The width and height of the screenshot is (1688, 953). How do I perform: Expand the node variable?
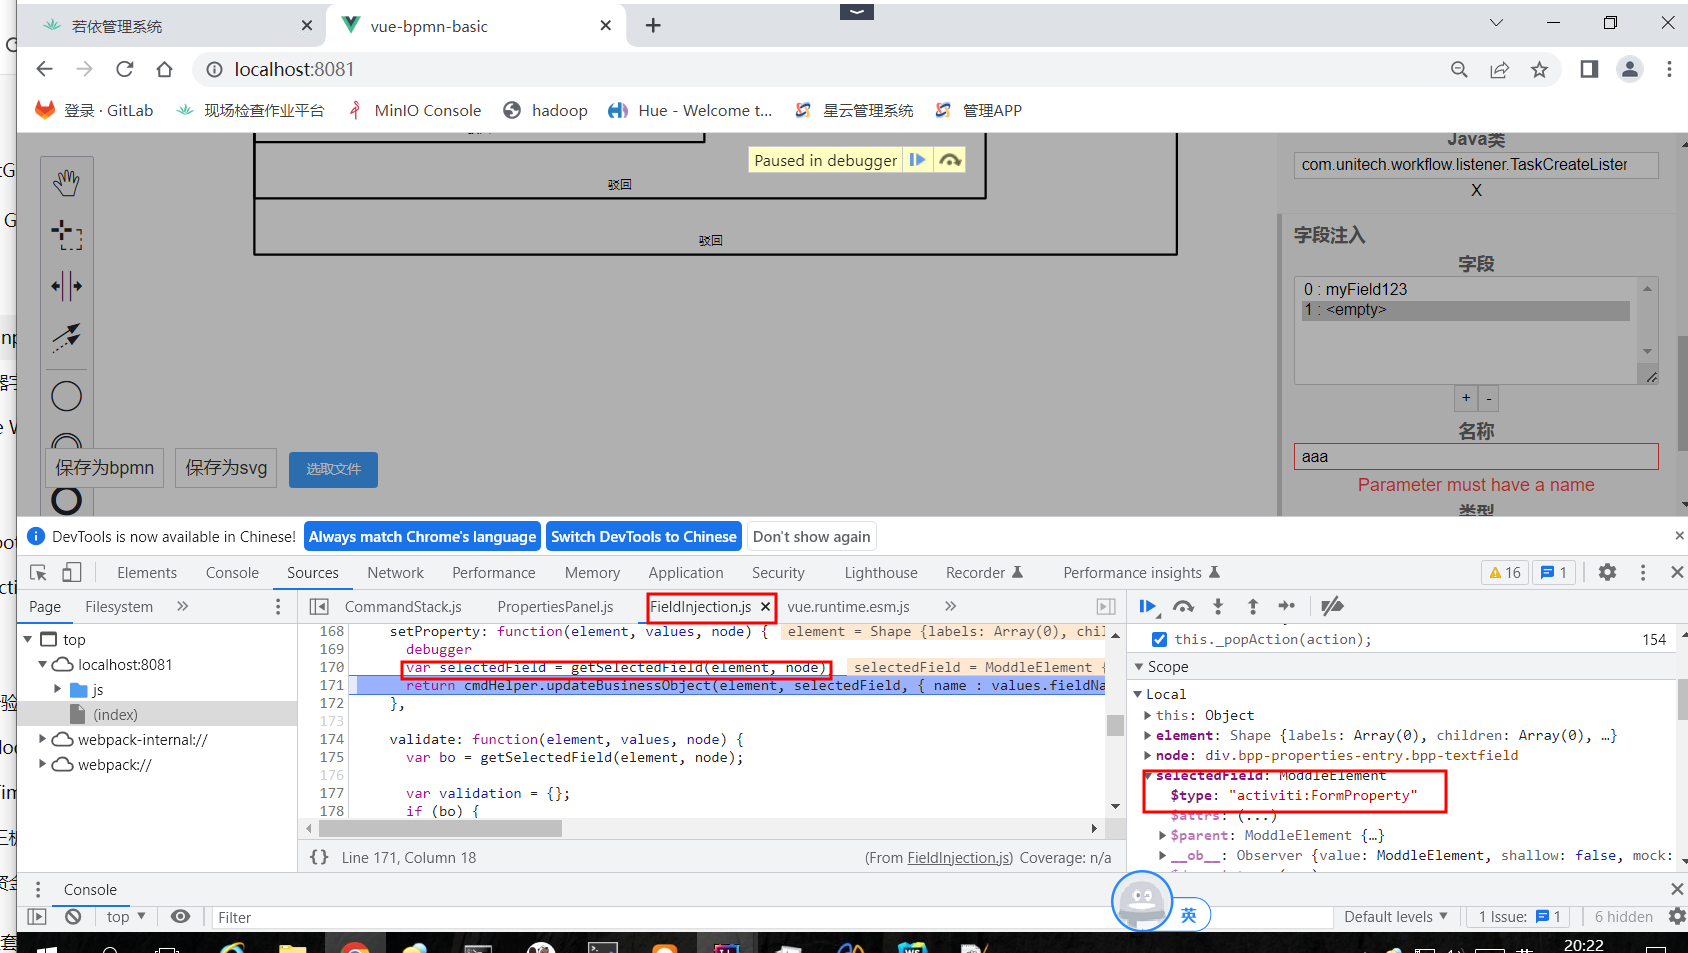click(x=1147, y=755)
